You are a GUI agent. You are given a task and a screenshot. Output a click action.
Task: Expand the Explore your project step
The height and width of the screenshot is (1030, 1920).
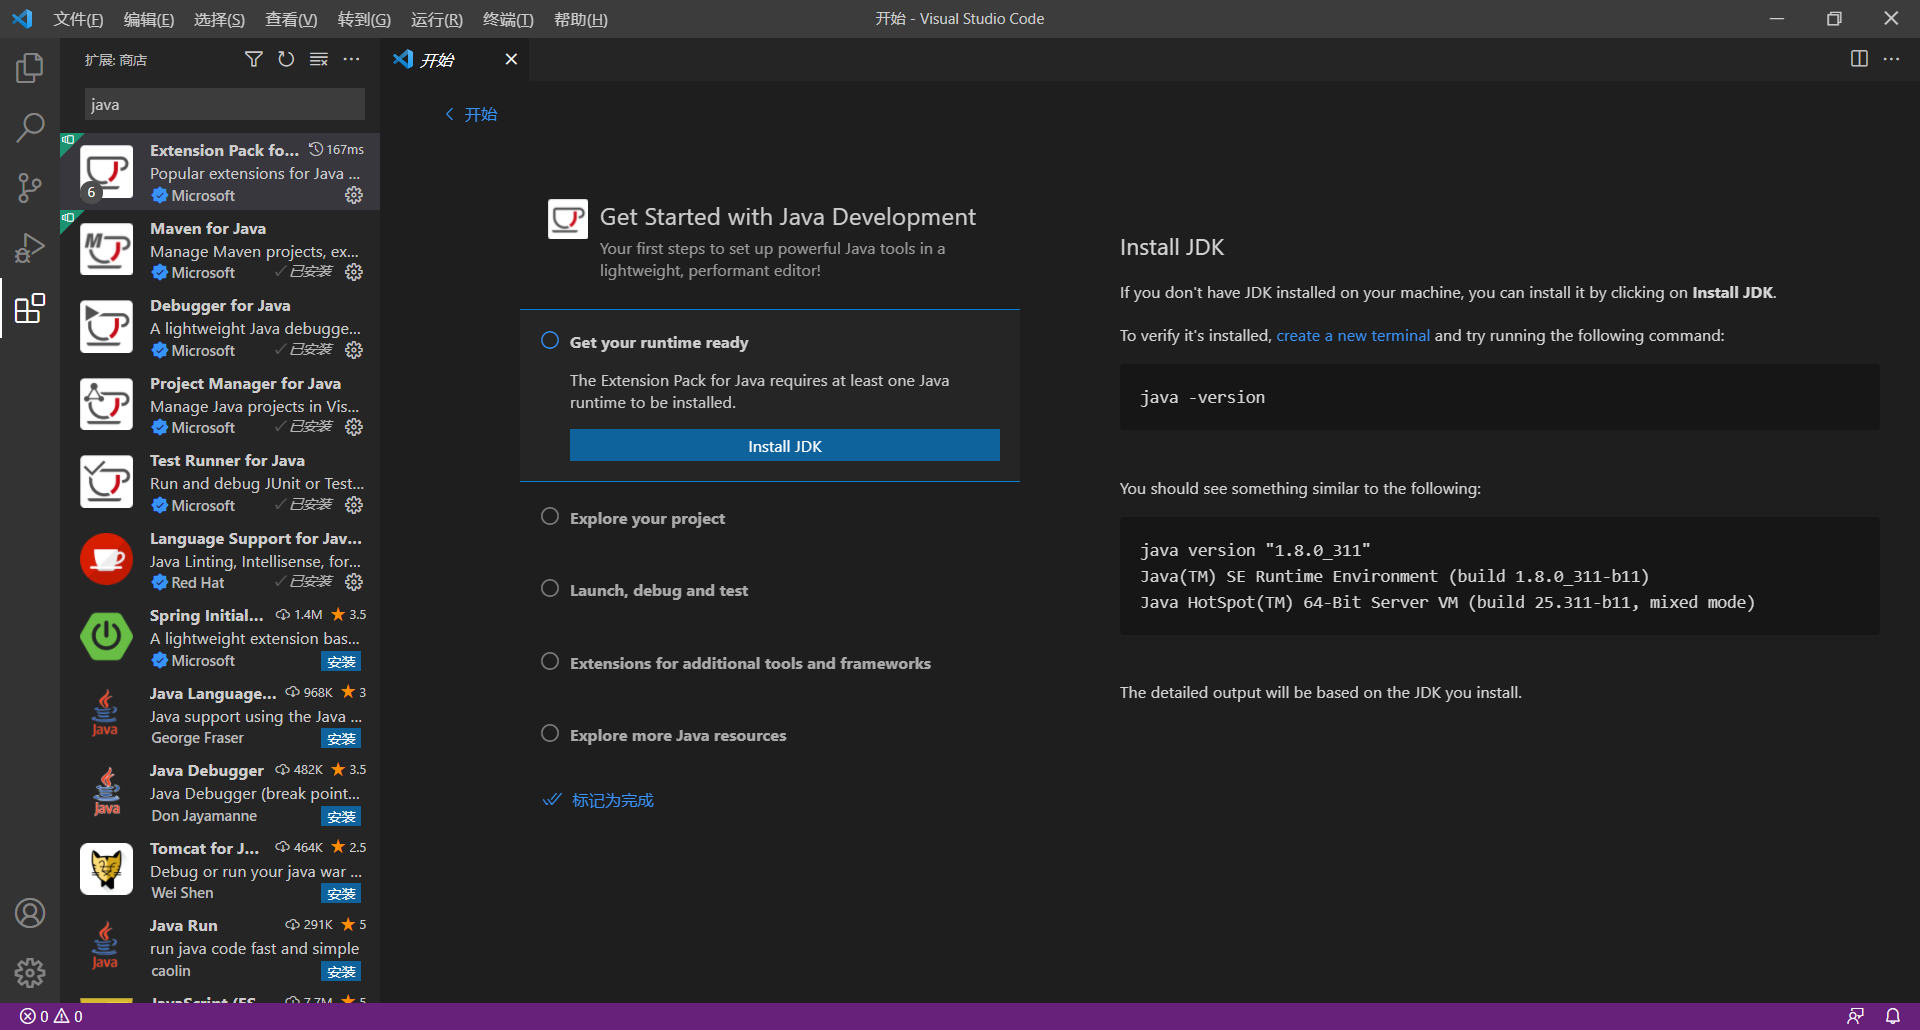pos(647,518)
